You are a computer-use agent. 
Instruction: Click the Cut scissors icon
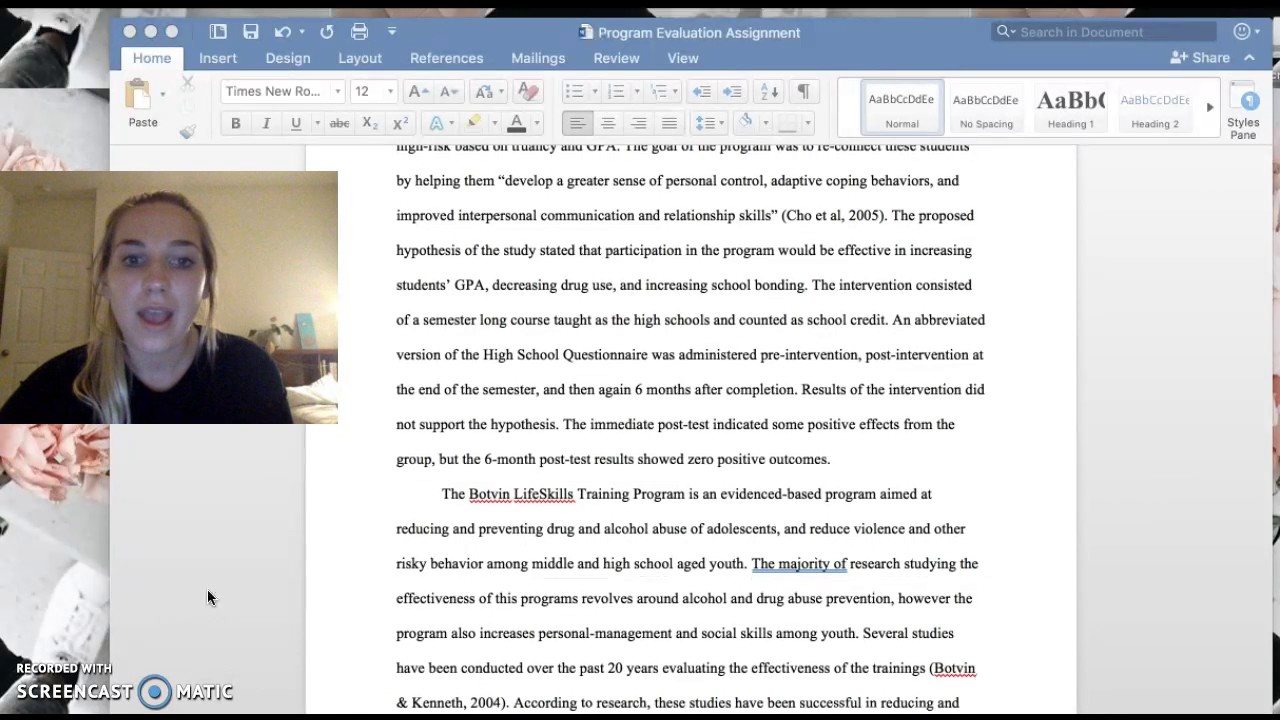pyautogui.click(x=187, y=84)
